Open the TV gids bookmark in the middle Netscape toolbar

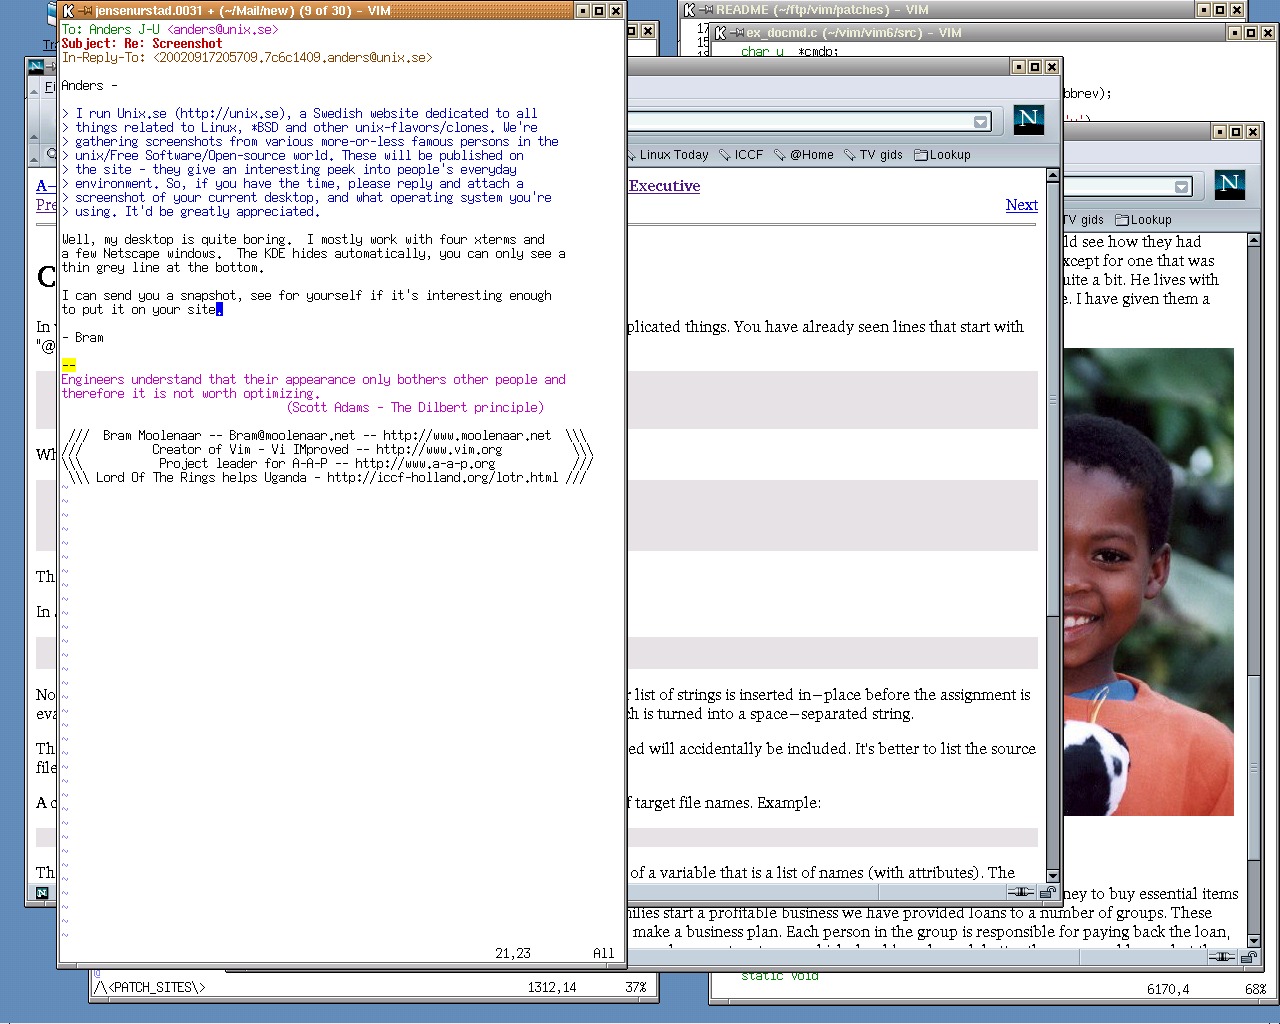click(873, 155)
